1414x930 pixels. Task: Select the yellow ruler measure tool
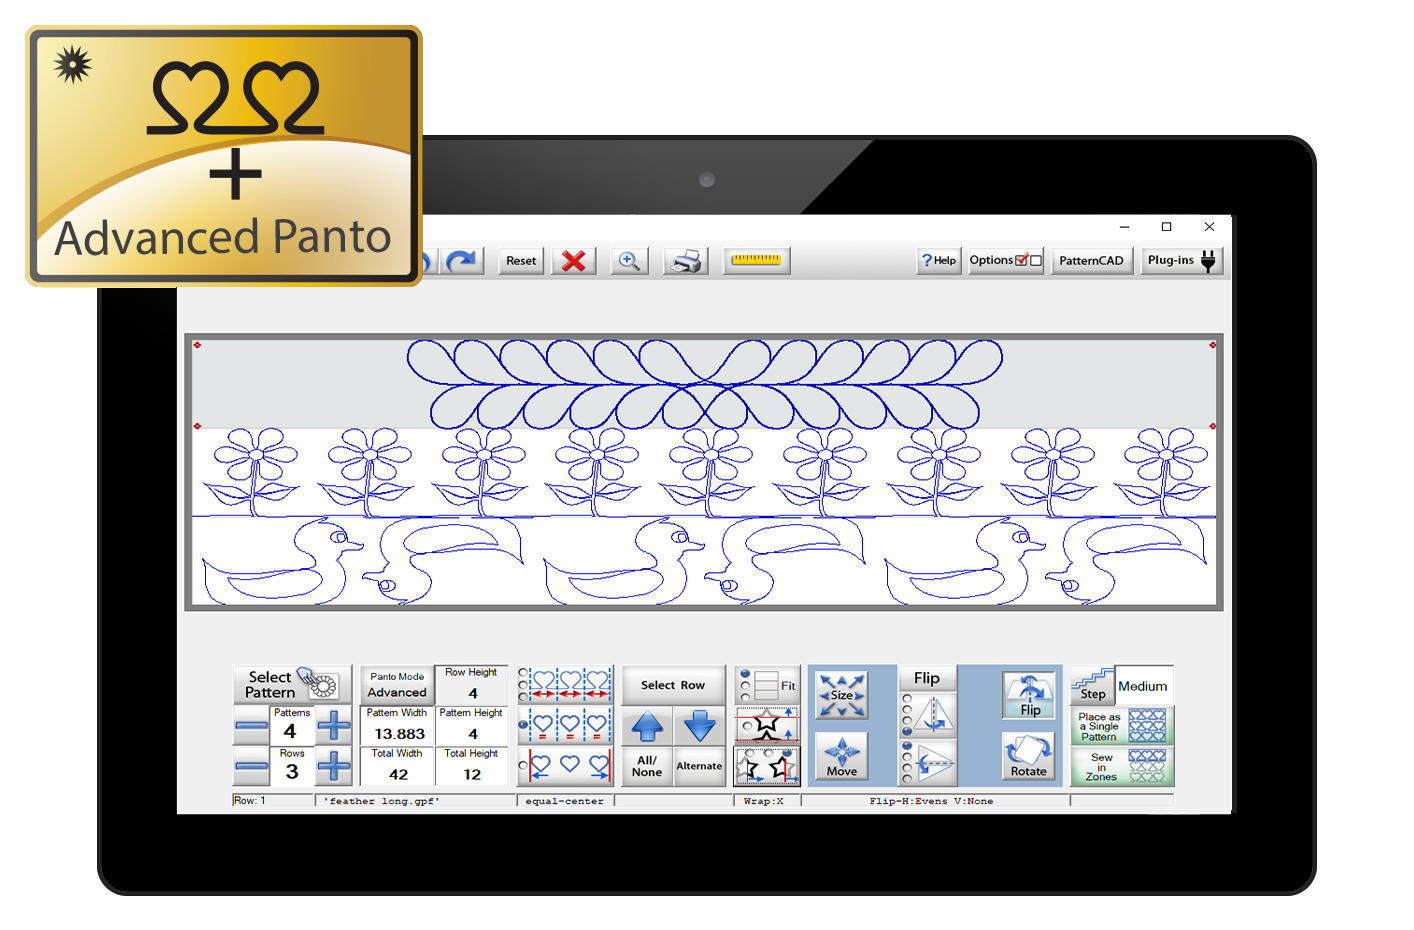click(757, 261)
